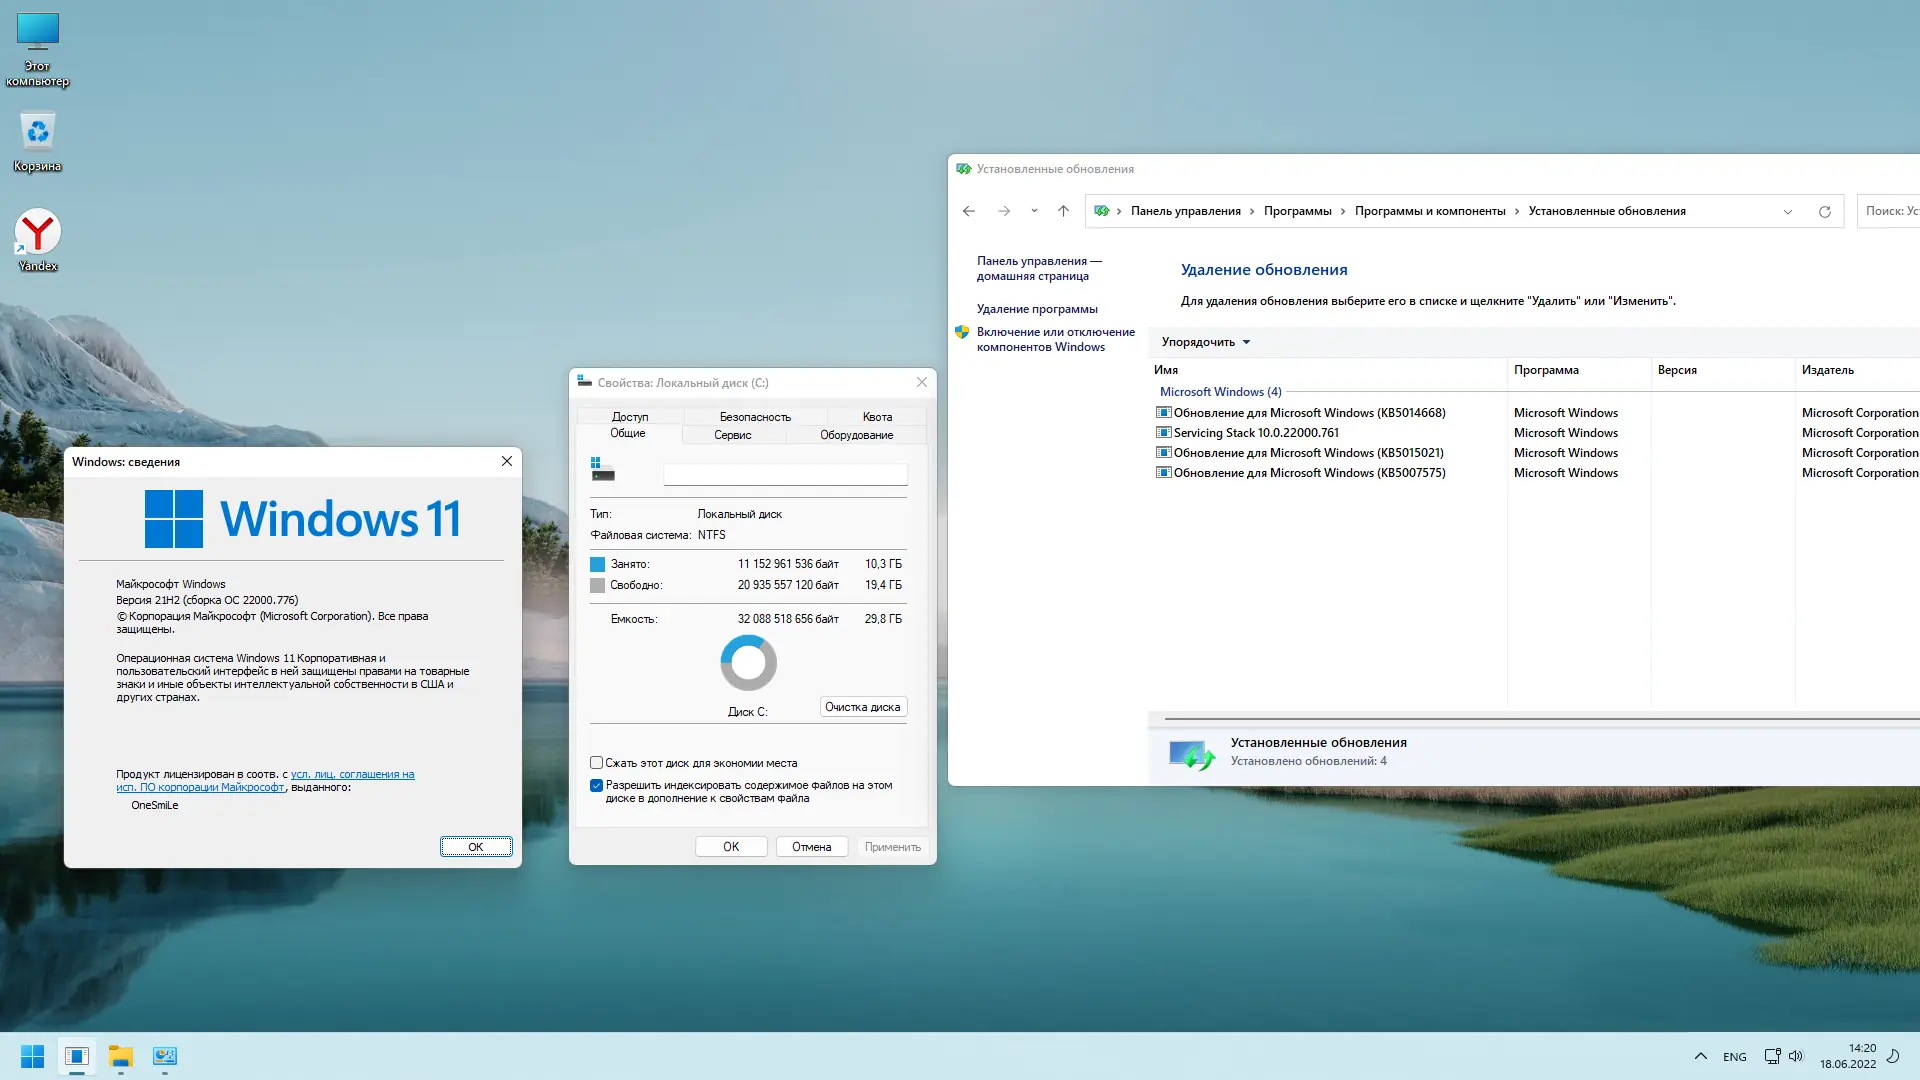Uncheck the allow indexing files checkbox
Screen dimensions: 1920x1080
597,786
